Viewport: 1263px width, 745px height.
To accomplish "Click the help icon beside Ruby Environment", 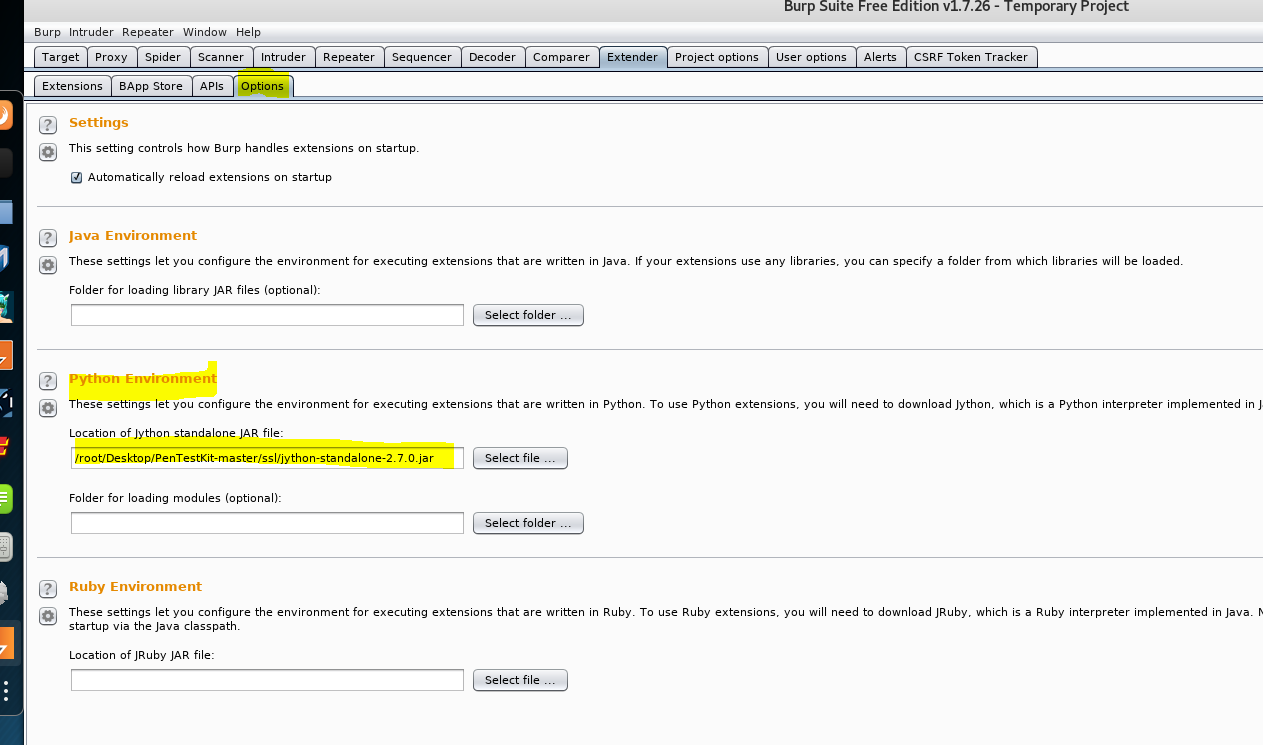I will click(x=48, y=589).
